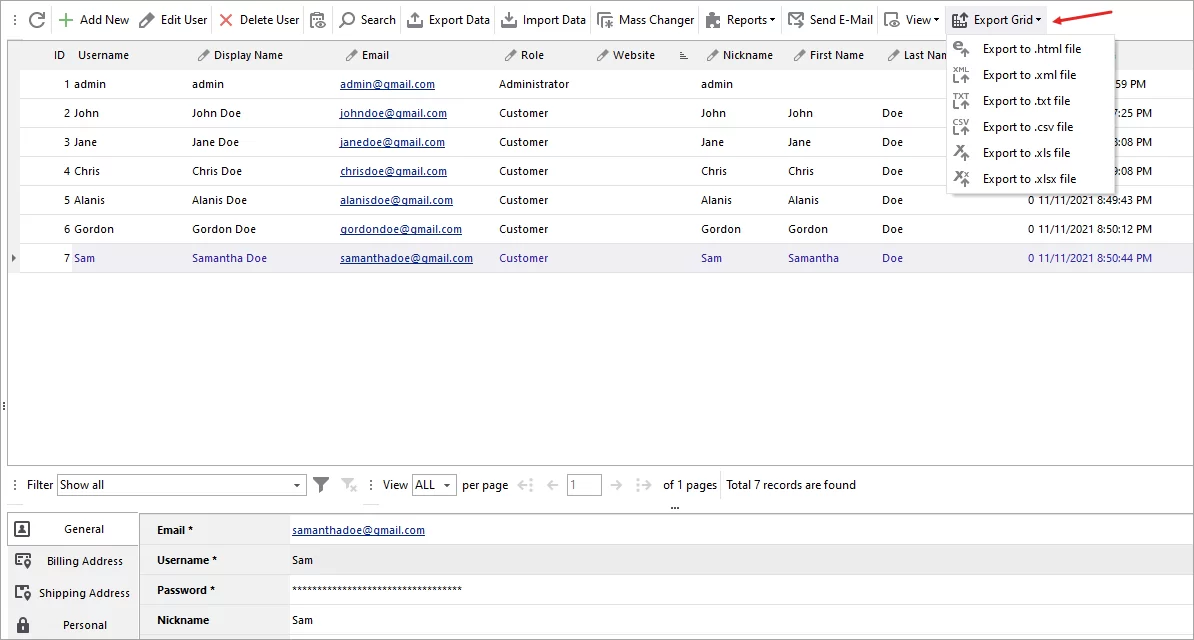Open the Filter dropdown showing Show all
Screen dimensions: 1194x640
tap(181, 484)
